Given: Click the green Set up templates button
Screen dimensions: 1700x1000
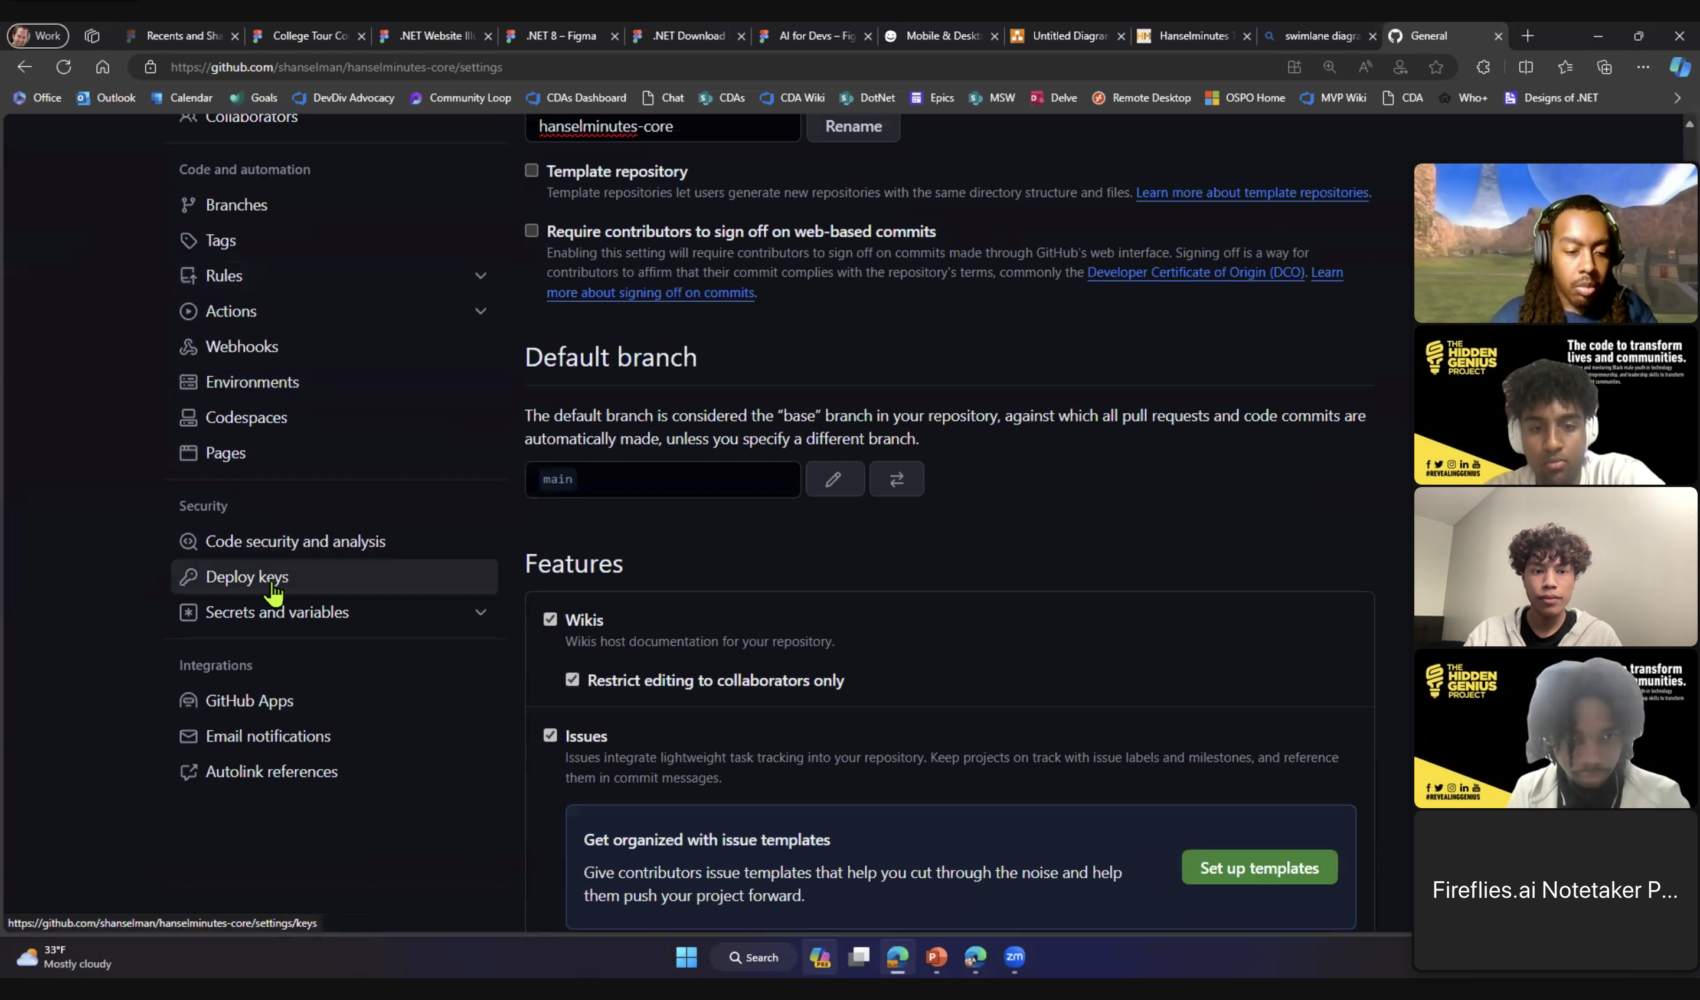Looking at the screenshot, I should (1259, 868).
